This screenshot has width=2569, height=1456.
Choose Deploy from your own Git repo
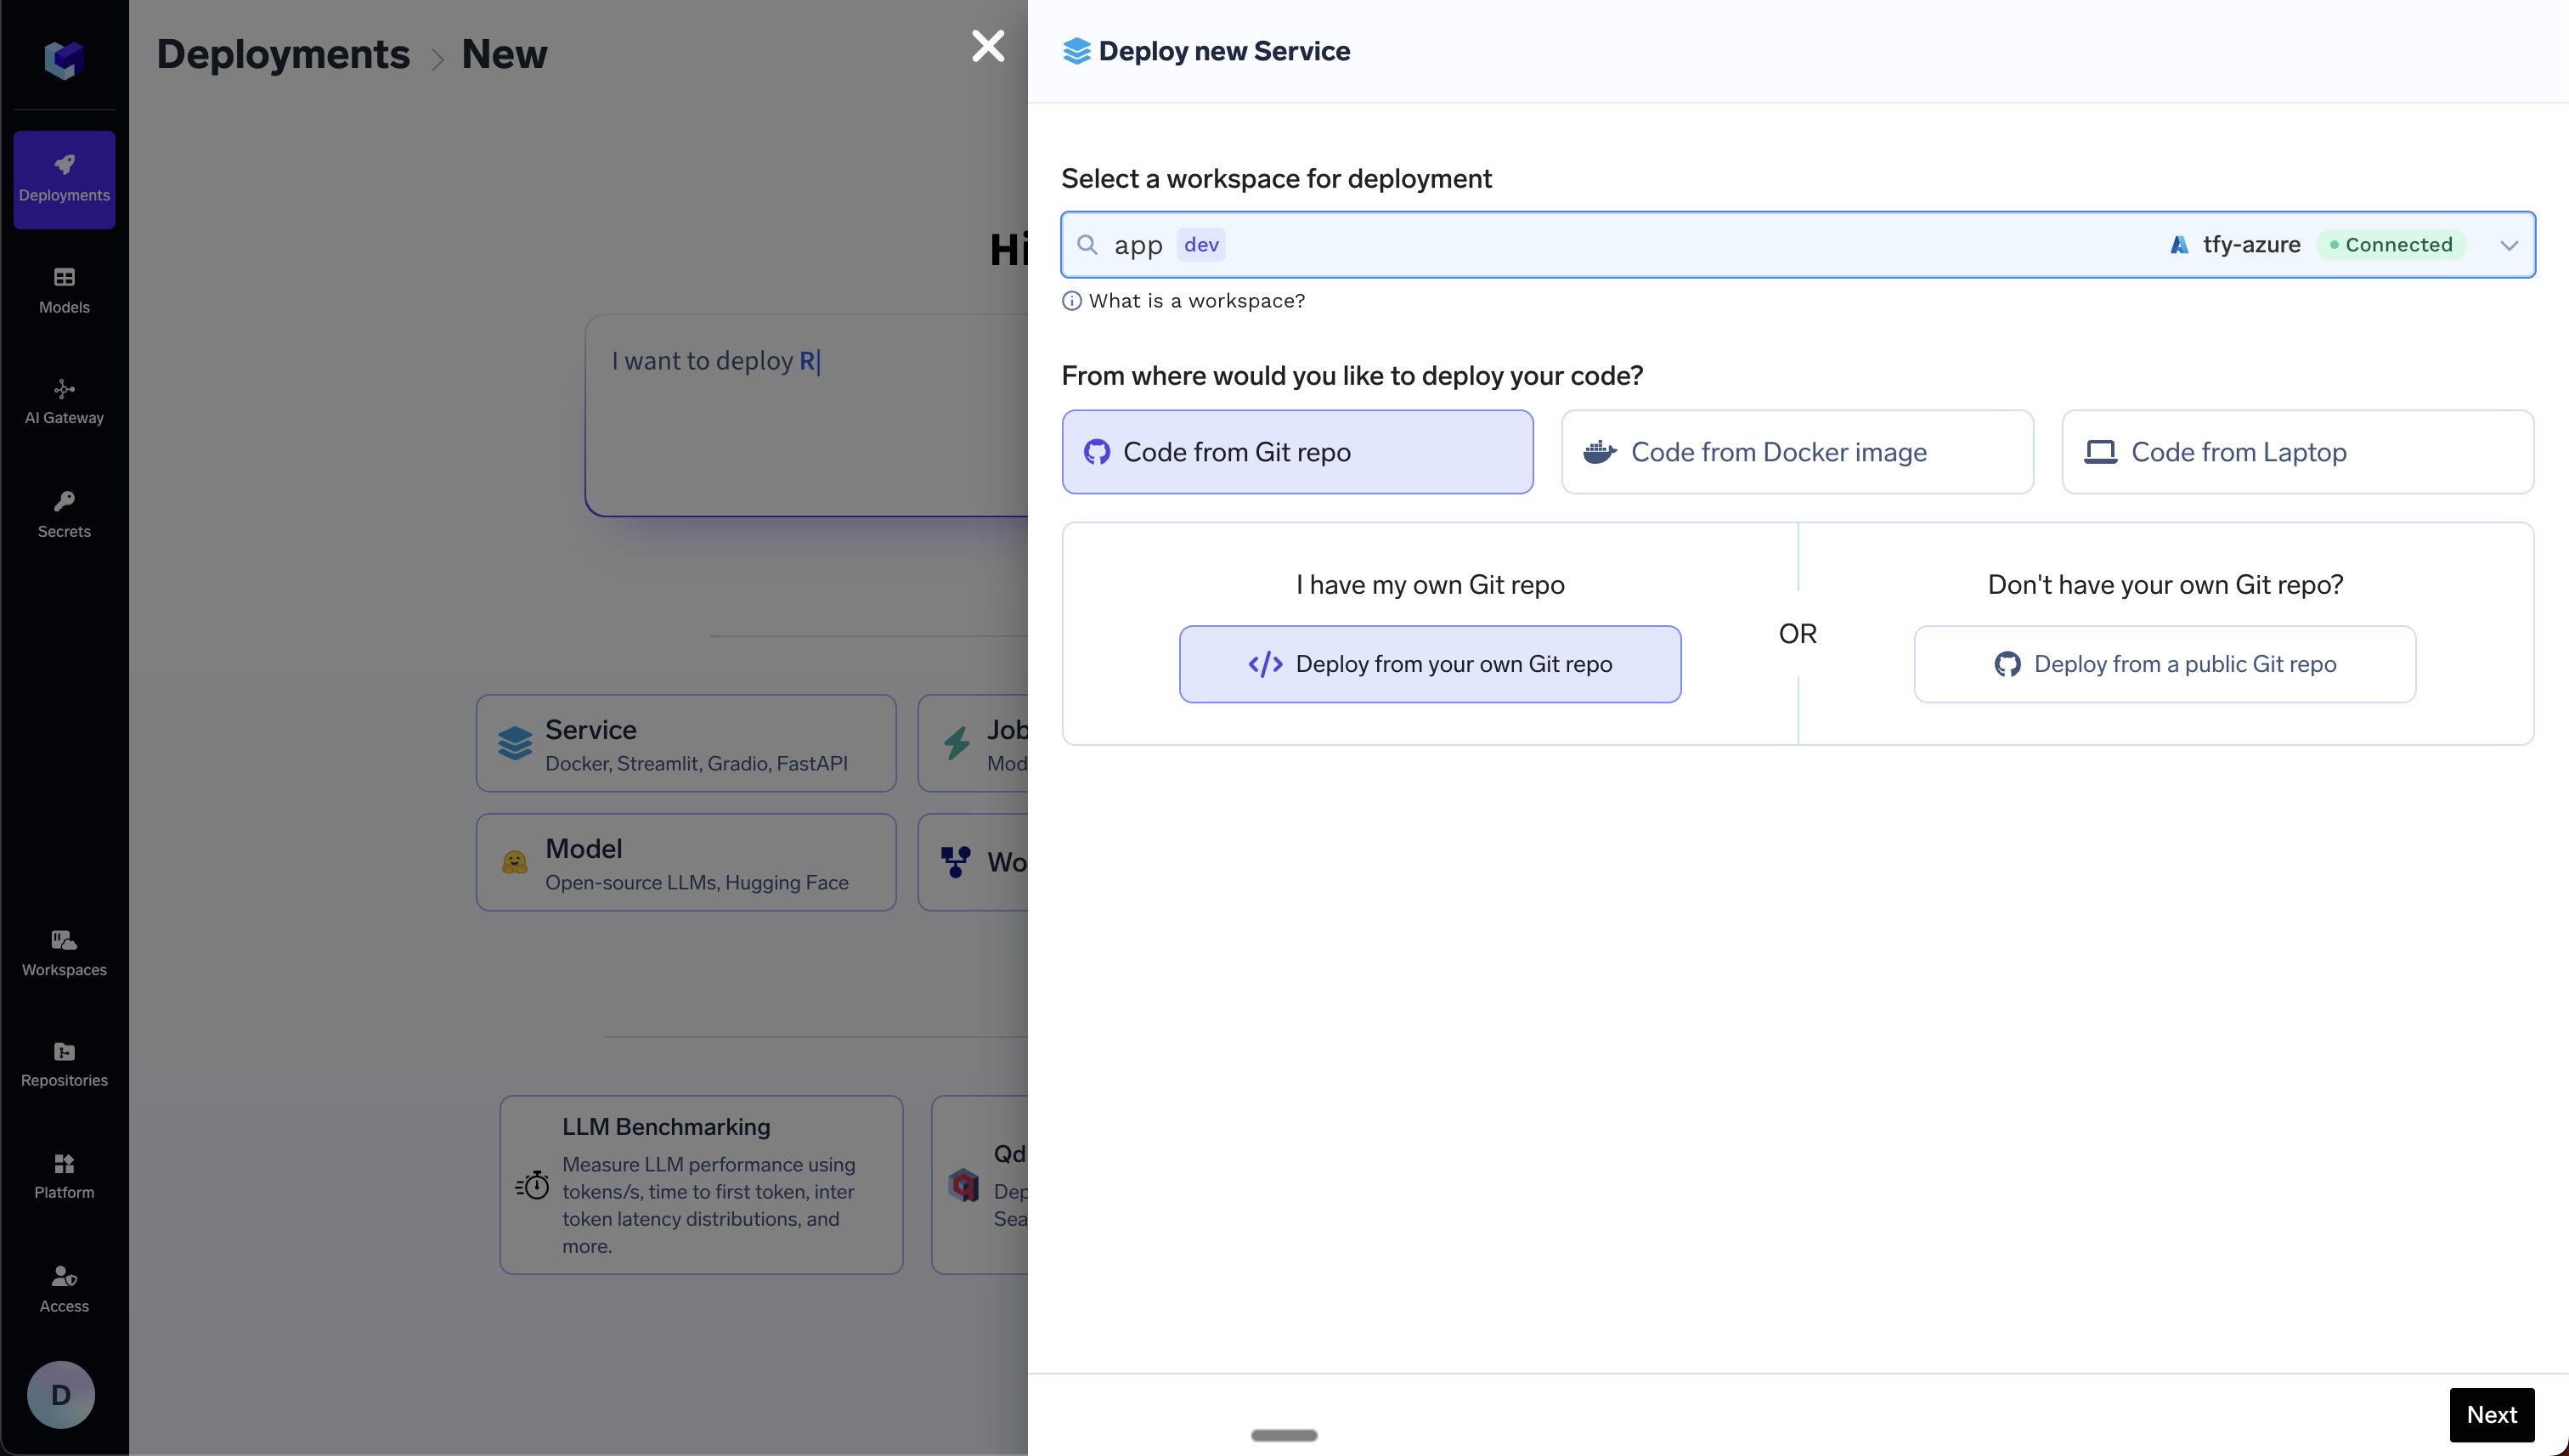coord(1430,664)
